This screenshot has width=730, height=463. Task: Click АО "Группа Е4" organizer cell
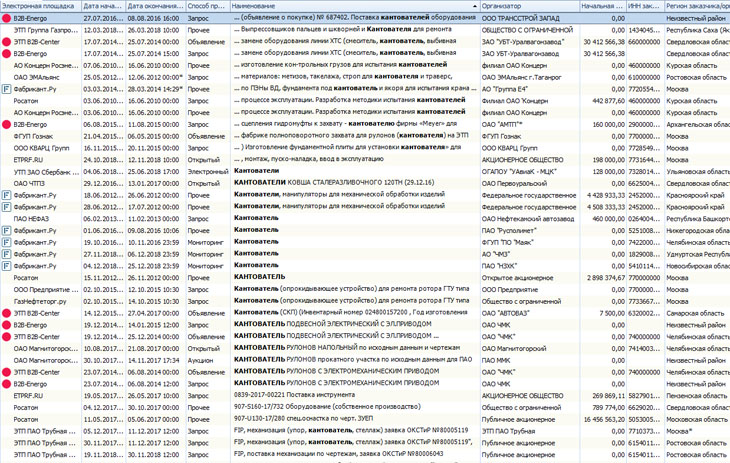pyautogui.click(x=505, y=89)
